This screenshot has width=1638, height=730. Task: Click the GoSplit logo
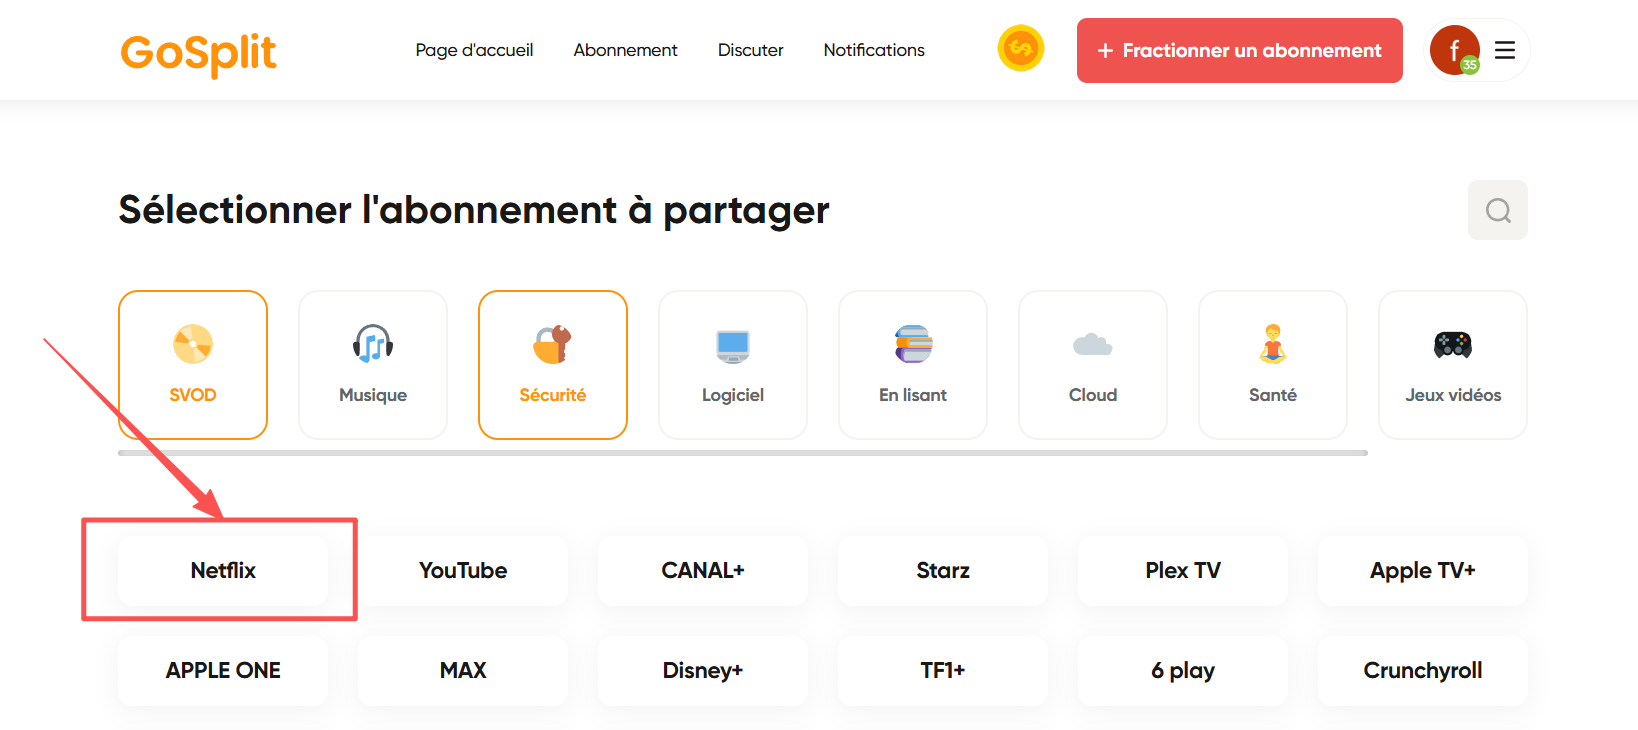tap(198, 52)
